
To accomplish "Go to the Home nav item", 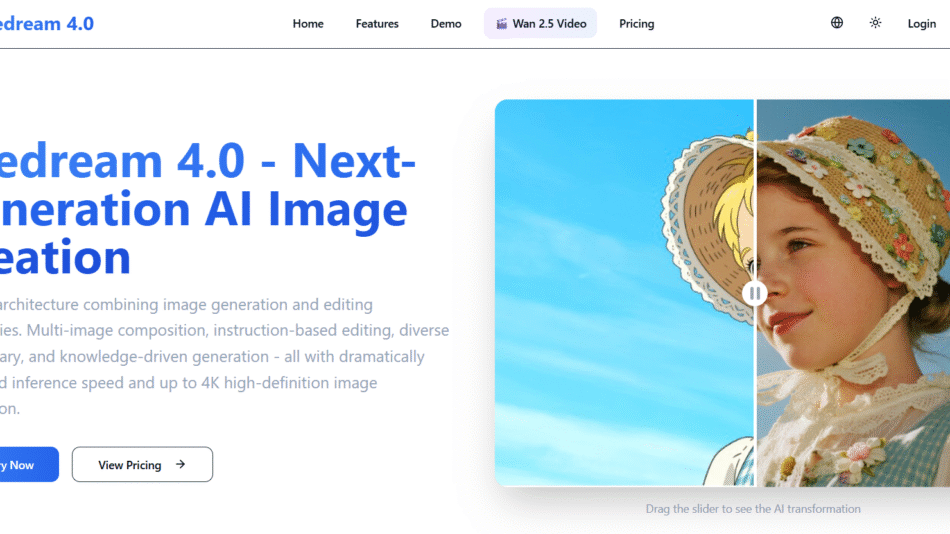I will click(308, 24).
